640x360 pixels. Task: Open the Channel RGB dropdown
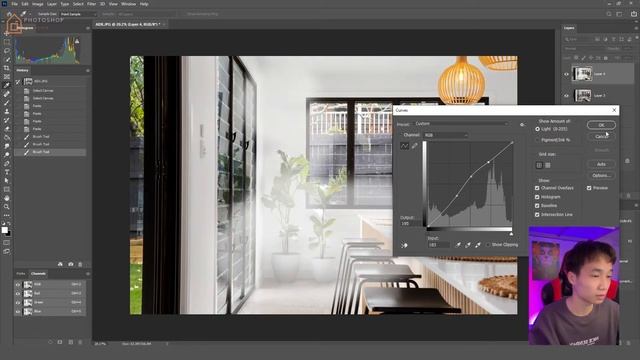click(446, 135)
